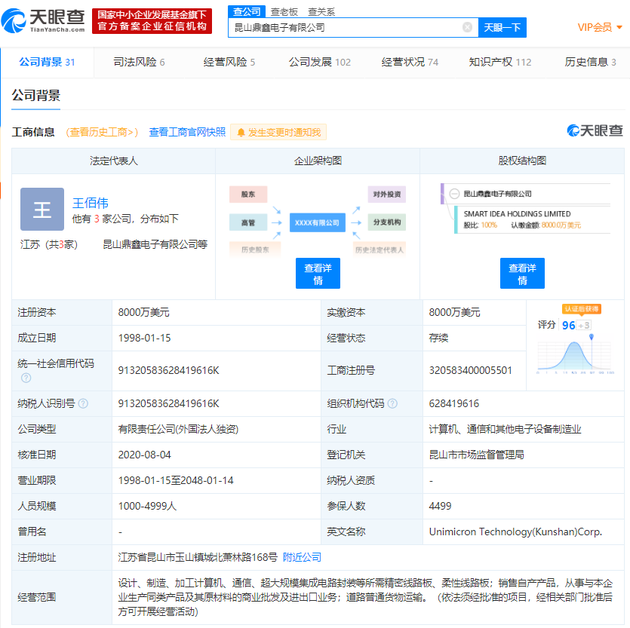Click the 江苏 (共3家) region text
630x628 pixels.
(x=49, y=244)
